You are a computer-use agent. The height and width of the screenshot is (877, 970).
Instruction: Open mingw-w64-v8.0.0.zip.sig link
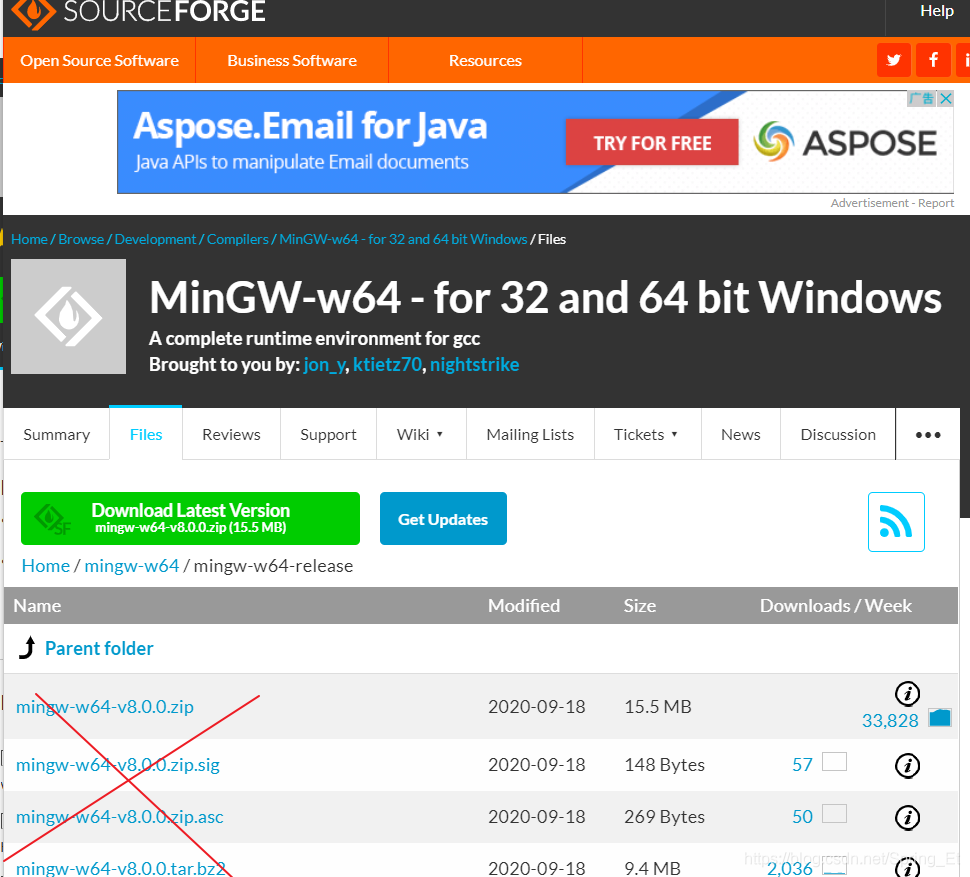coord(118,765)
